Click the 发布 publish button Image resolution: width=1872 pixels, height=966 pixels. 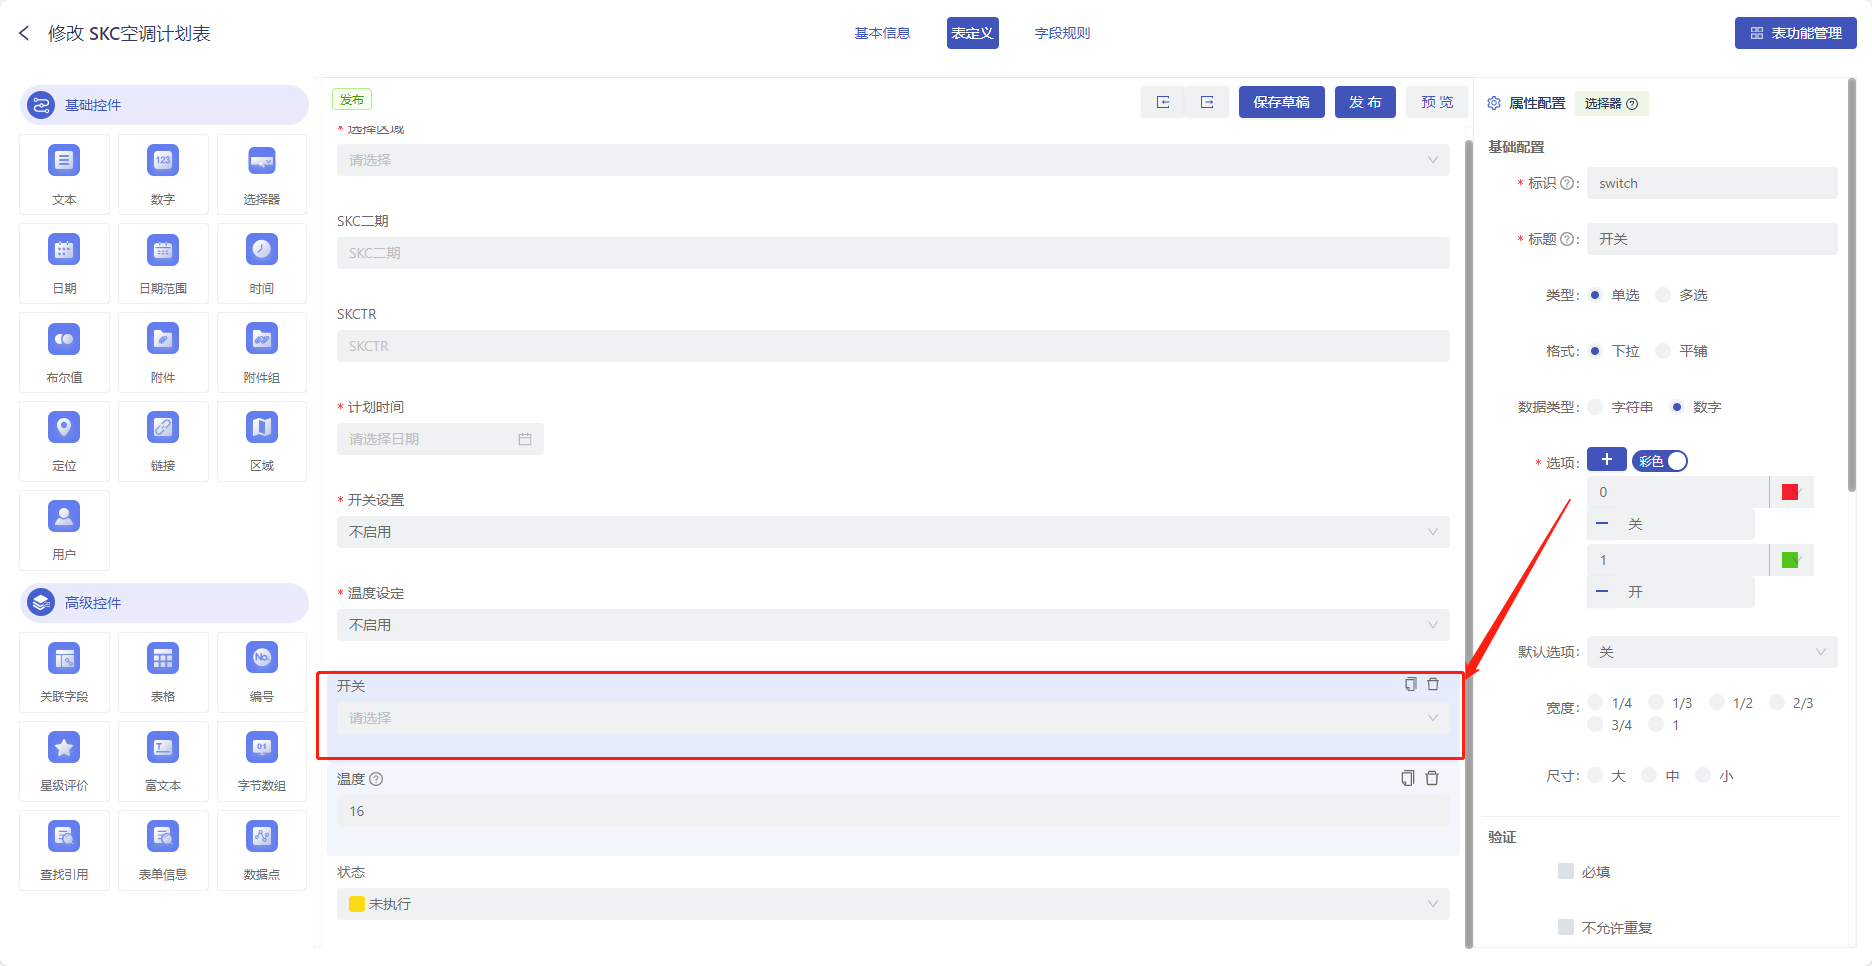pyautogui.click(x=1365, y=102)
